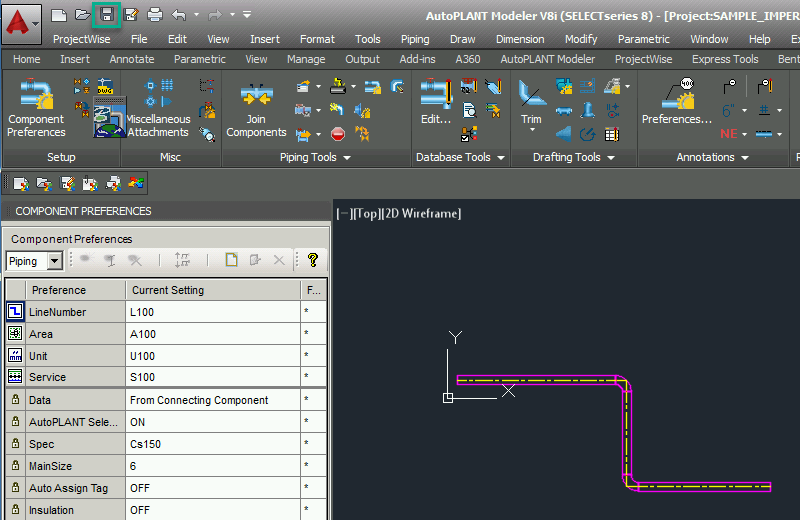Image resolution: width=800 pixels, height=520 pixels.
Task: Click the red stop icon in Piping Tools
Action: click(338, 134)
